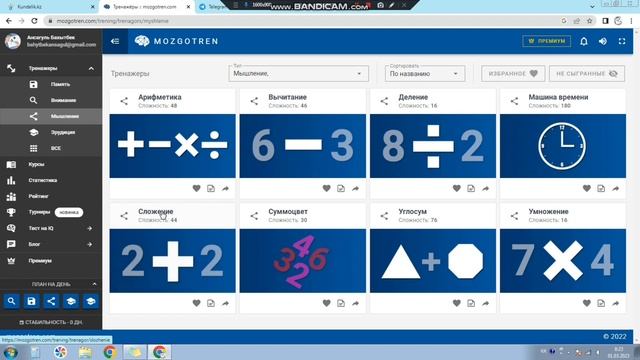Open the notifications bell
Screen dimensions: 640x360
tap(584, 41)
